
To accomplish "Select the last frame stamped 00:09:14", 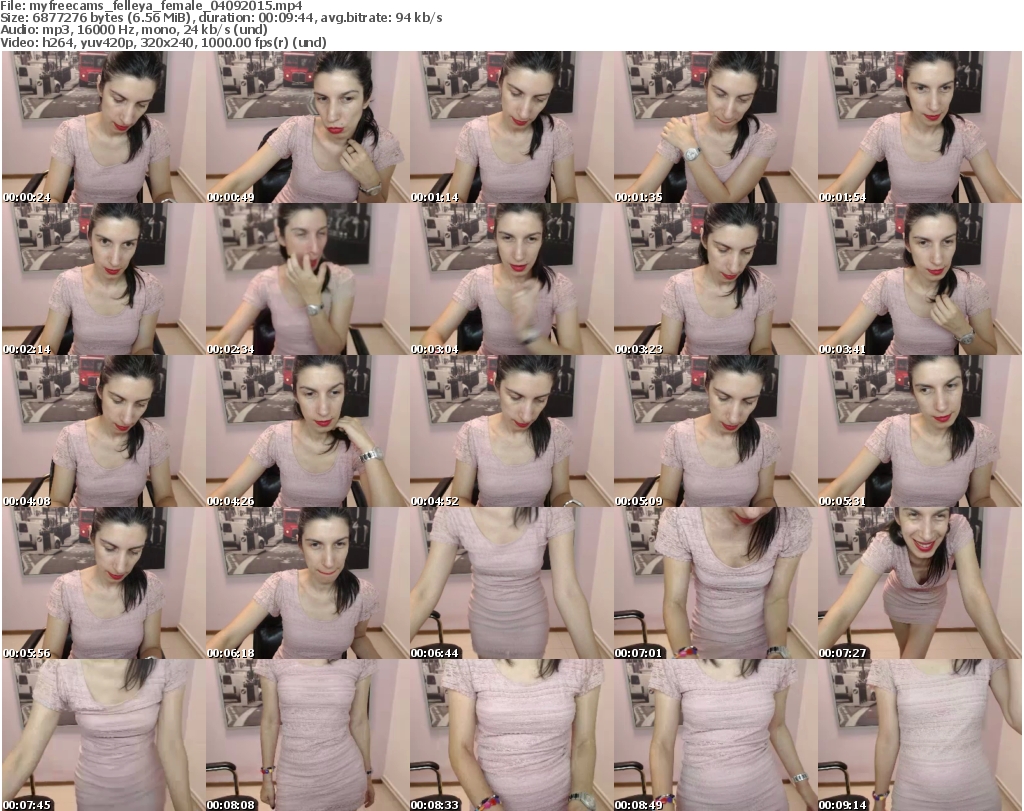I will point(920,735).
